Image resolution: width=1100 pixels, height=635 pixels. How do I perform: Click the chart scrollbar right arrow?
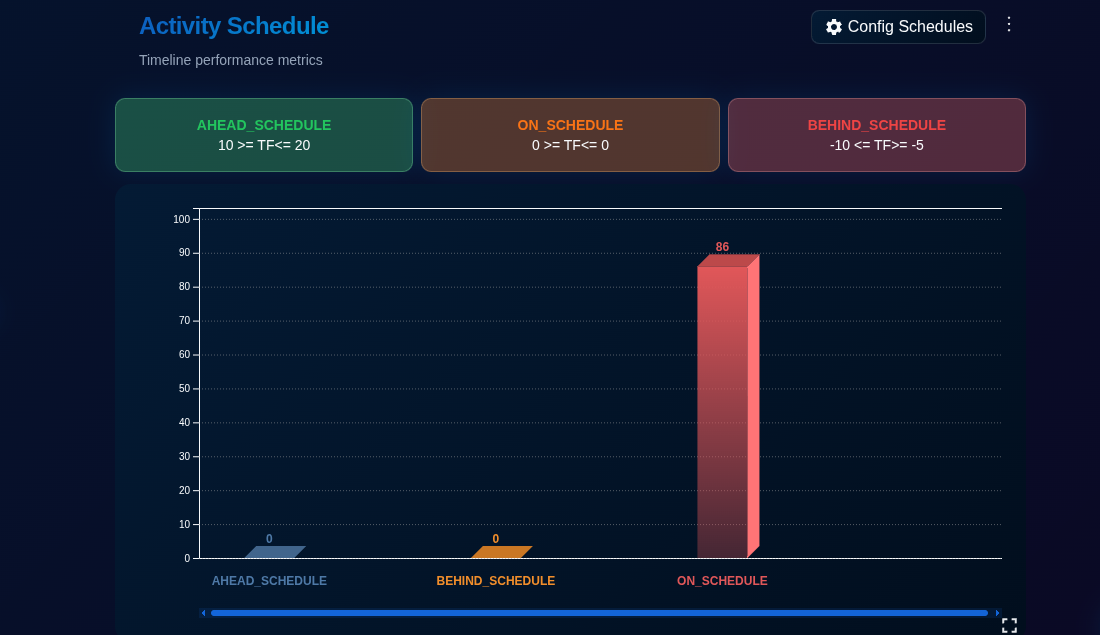point(997,613)
